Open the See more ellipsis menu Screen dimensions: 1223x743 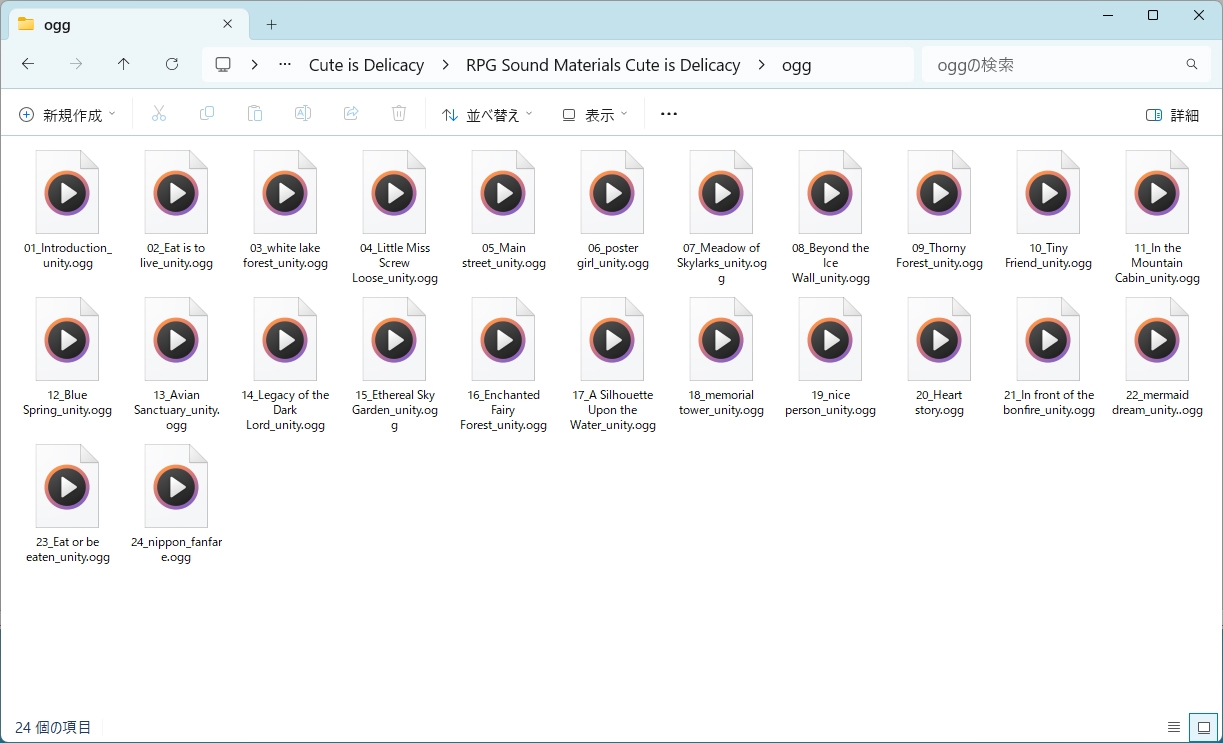click(669, 114)
